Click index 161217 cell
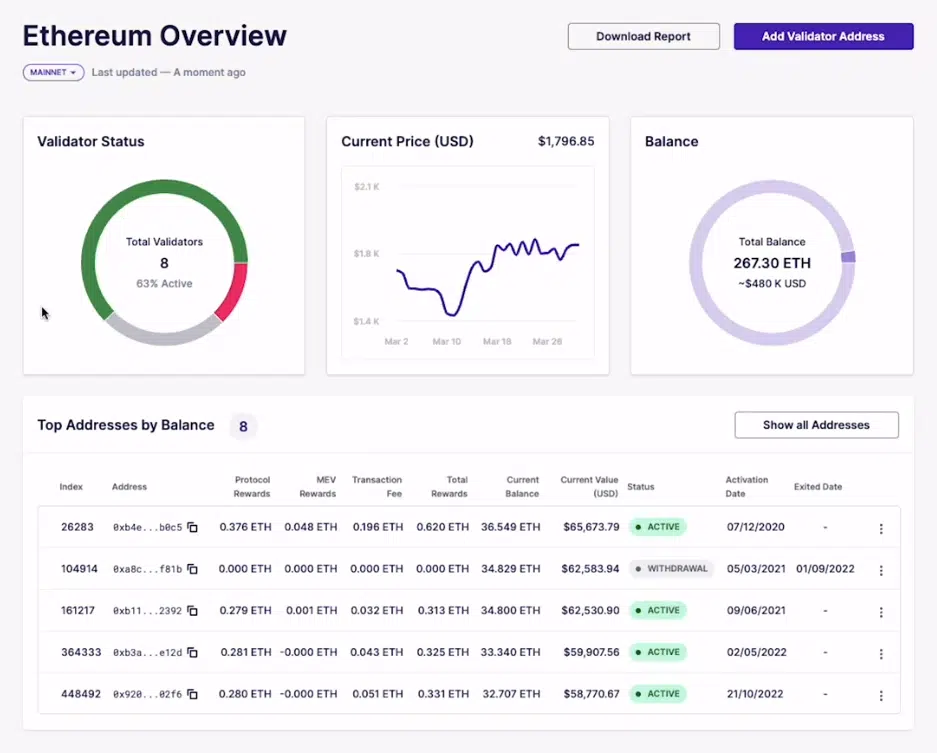Image resolution: width=937 pixels, height=753 pixels. (78, 611)
